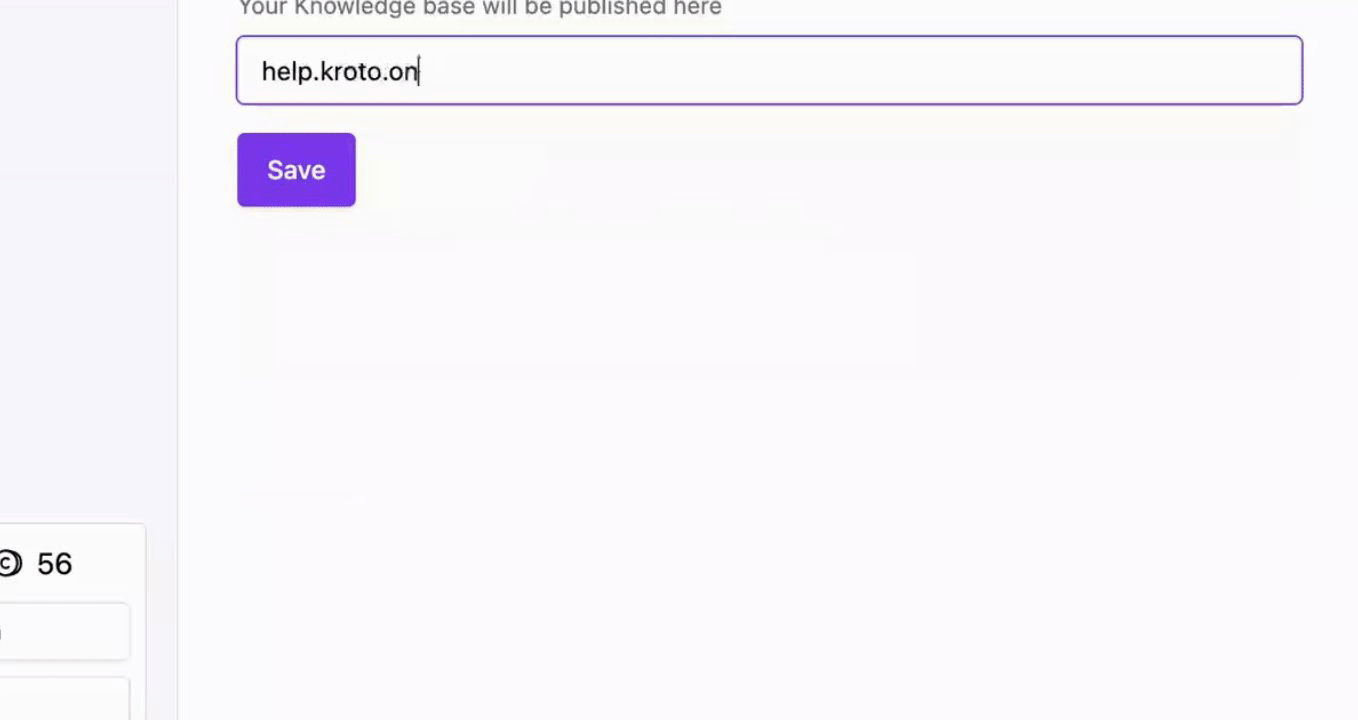The width and height of the screenshot is (1358, 720).
Task: Click the "Your Knowledge base will be published here" label
Action: tap(479, 8)
